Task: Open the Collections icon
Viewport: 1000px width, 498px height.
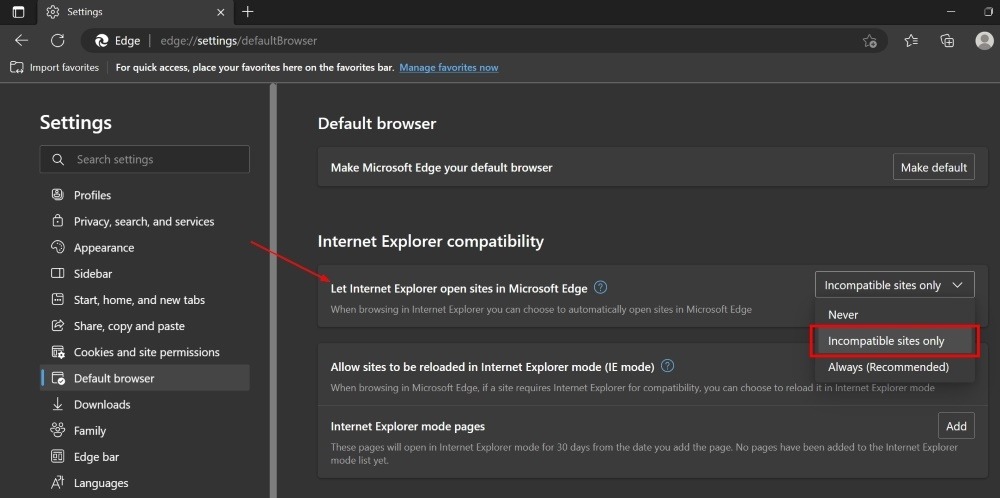Action: [947, 41]
